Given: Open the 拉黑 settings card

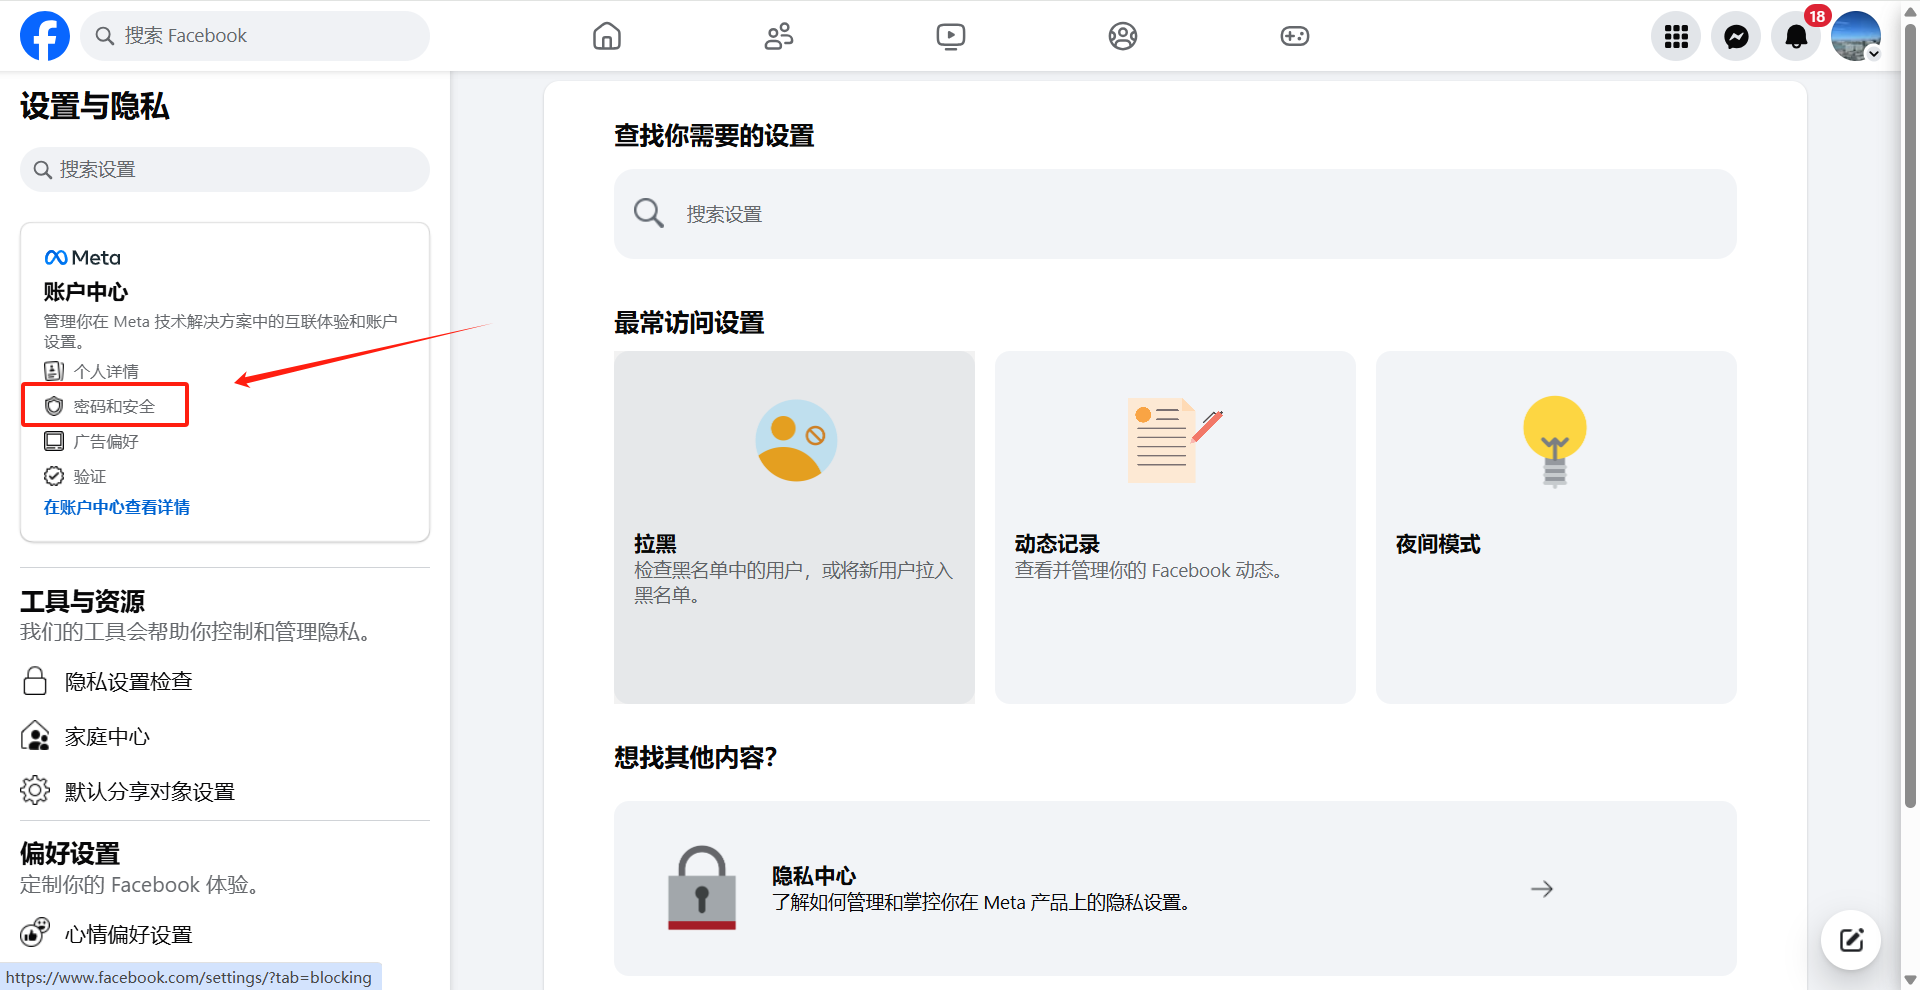Looking at the screenshot, I should [794, 527].
